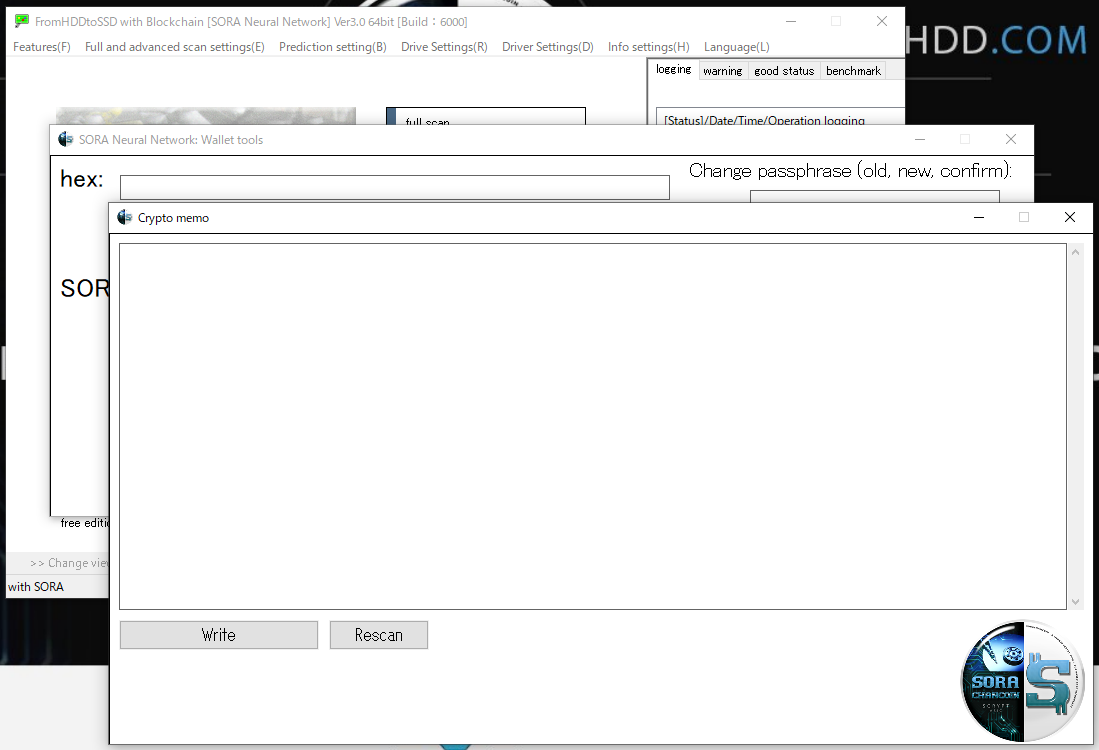Click the Crypto memo scrollbar up arrow
This screenshot has height=750, width=1099.
1076,252
